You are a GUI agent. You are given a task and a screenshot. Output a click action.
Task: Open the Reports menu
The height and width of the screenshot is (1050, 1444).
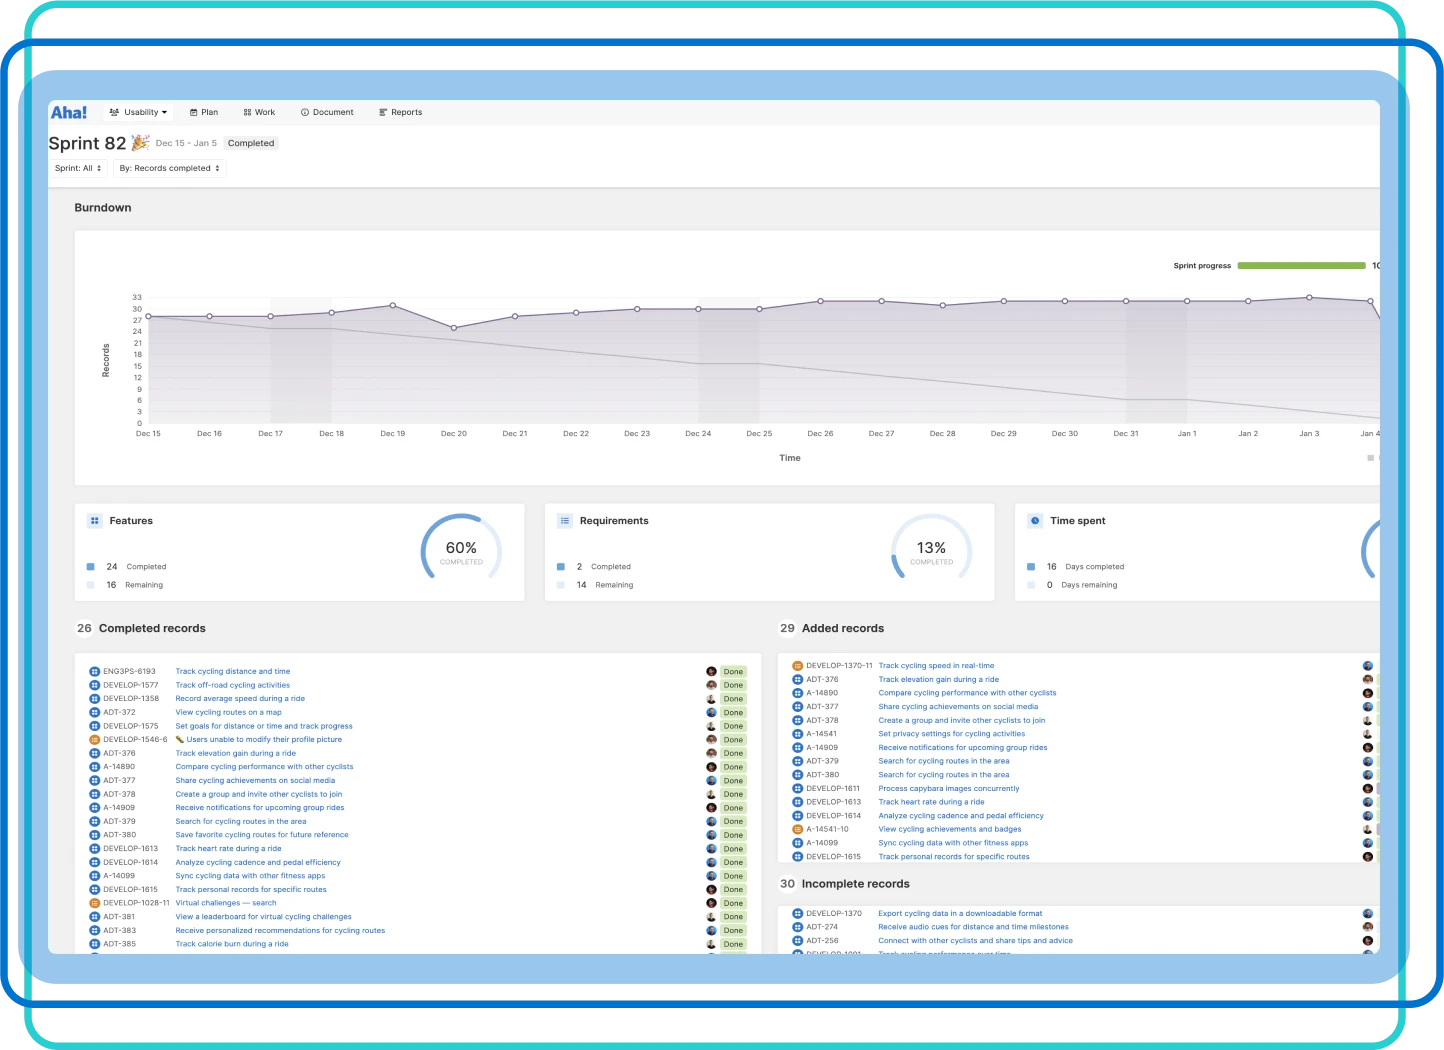pos(401,112)
